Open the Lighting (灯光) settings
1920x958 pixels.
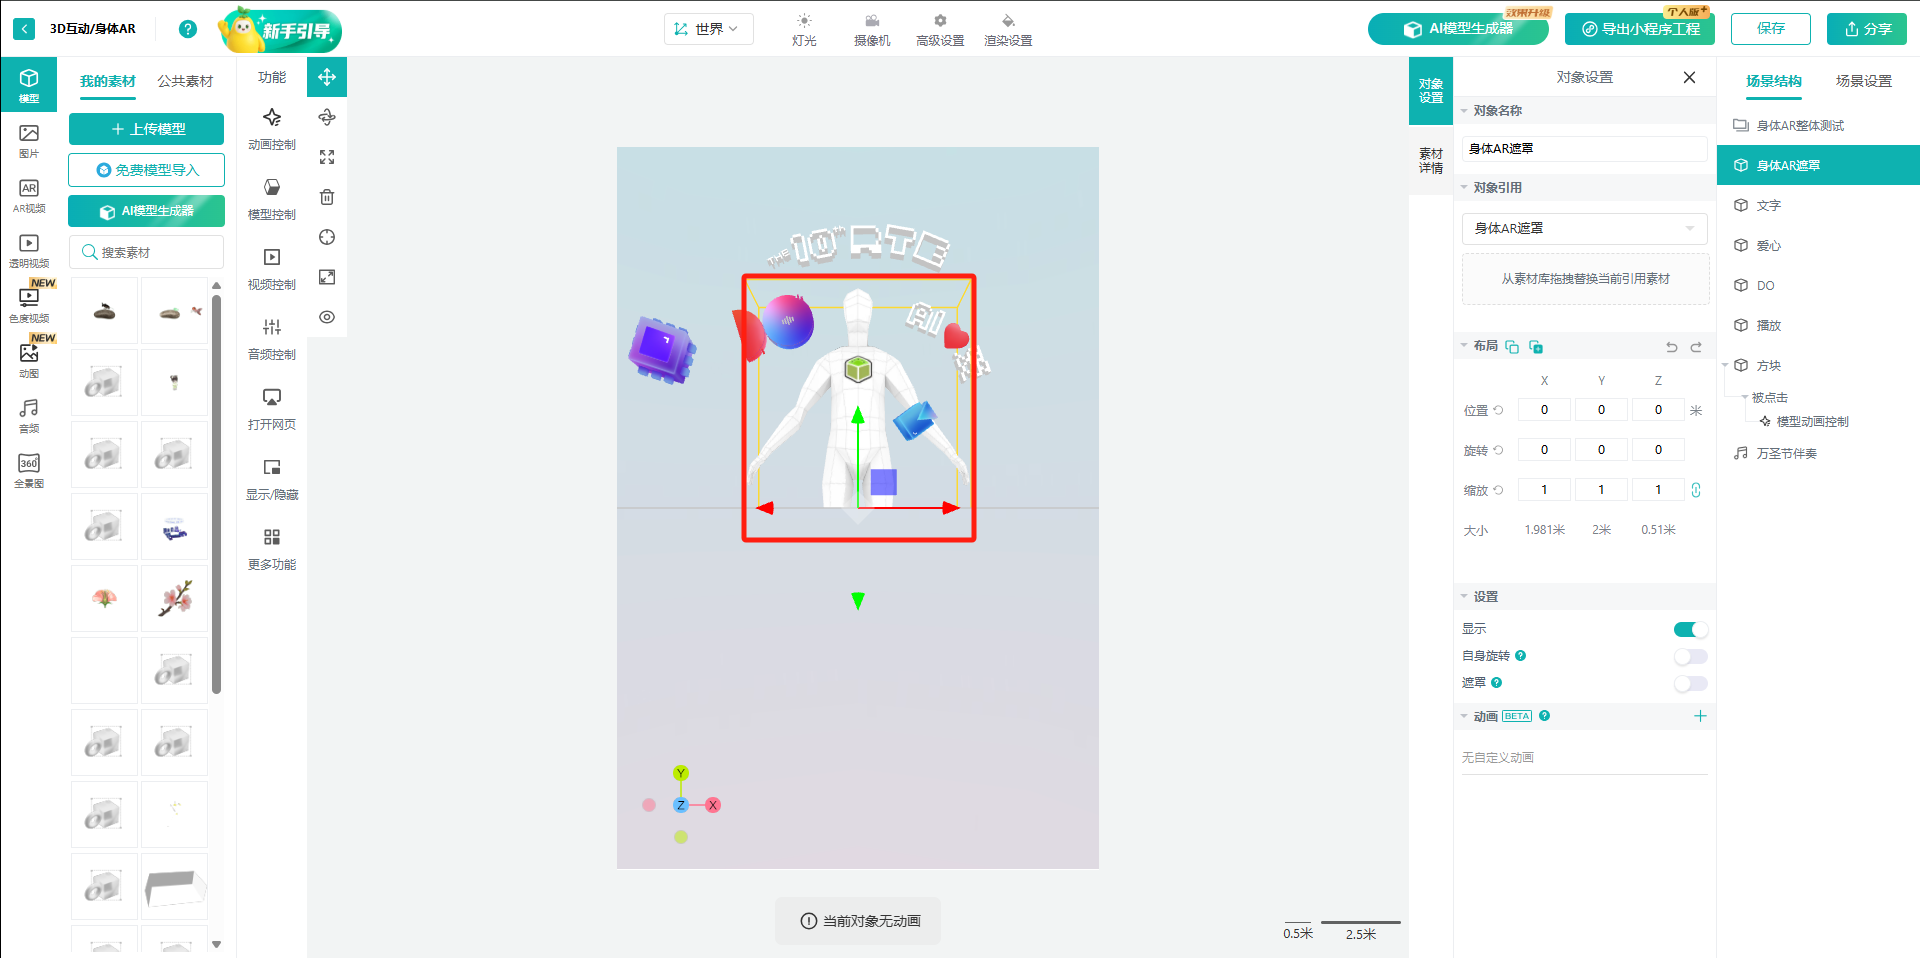804,30
